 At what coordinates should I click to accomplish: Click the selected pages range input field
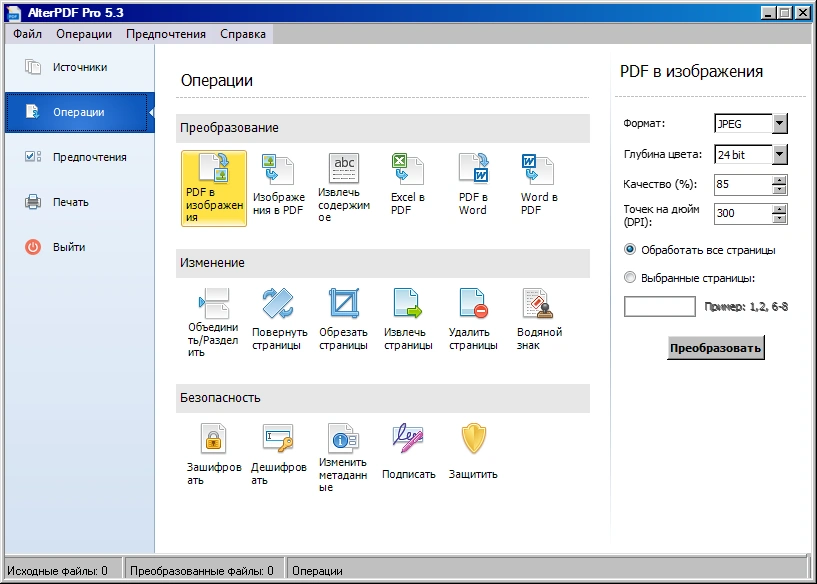(x=660, y=306)
